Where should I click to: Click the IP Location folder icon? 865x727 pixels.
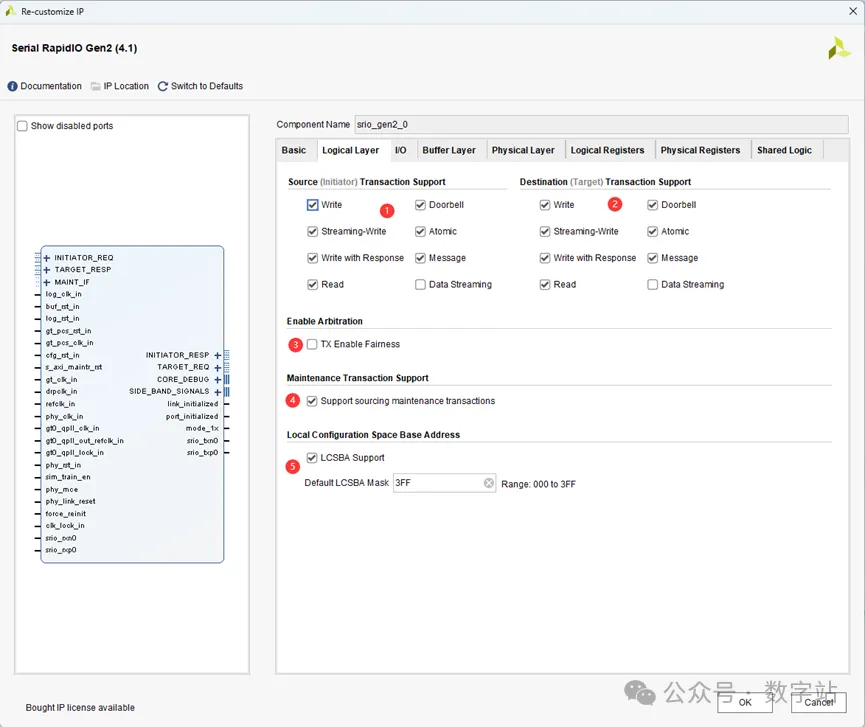(x=95, y=86)
